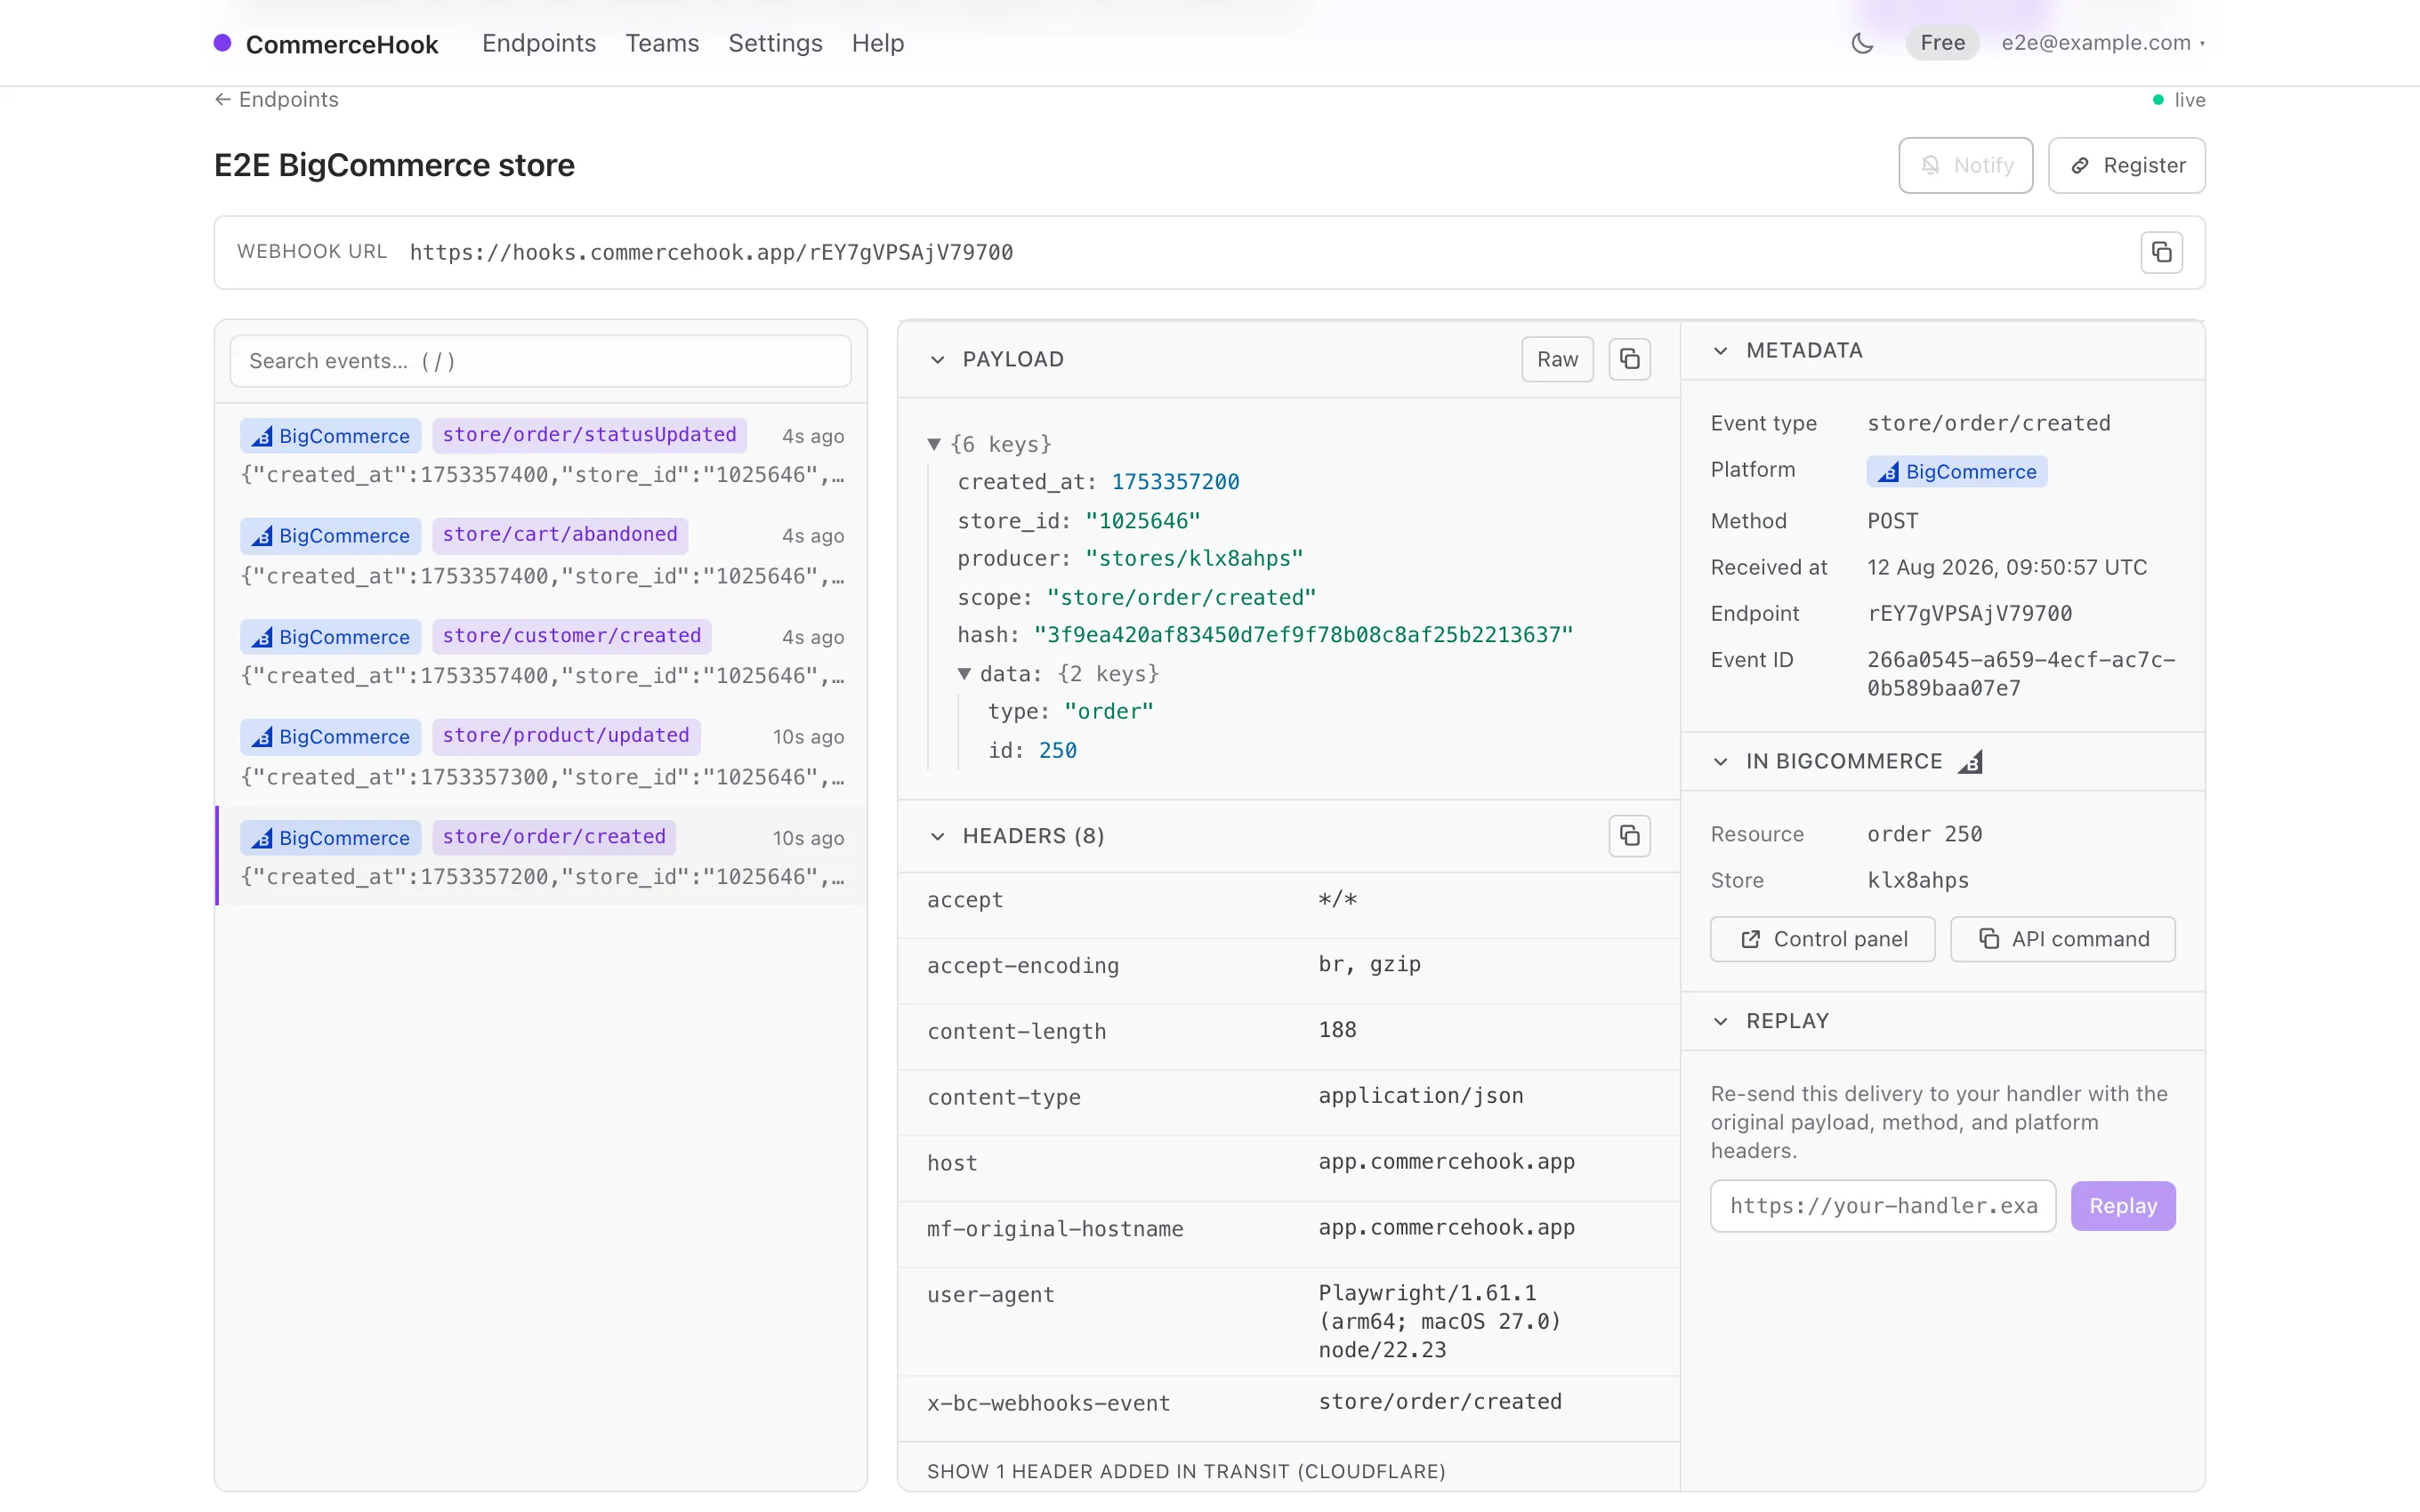2420x1512 pixels.
Task: Click the CommerceHook purple logo dot
Action: [223, 43]
